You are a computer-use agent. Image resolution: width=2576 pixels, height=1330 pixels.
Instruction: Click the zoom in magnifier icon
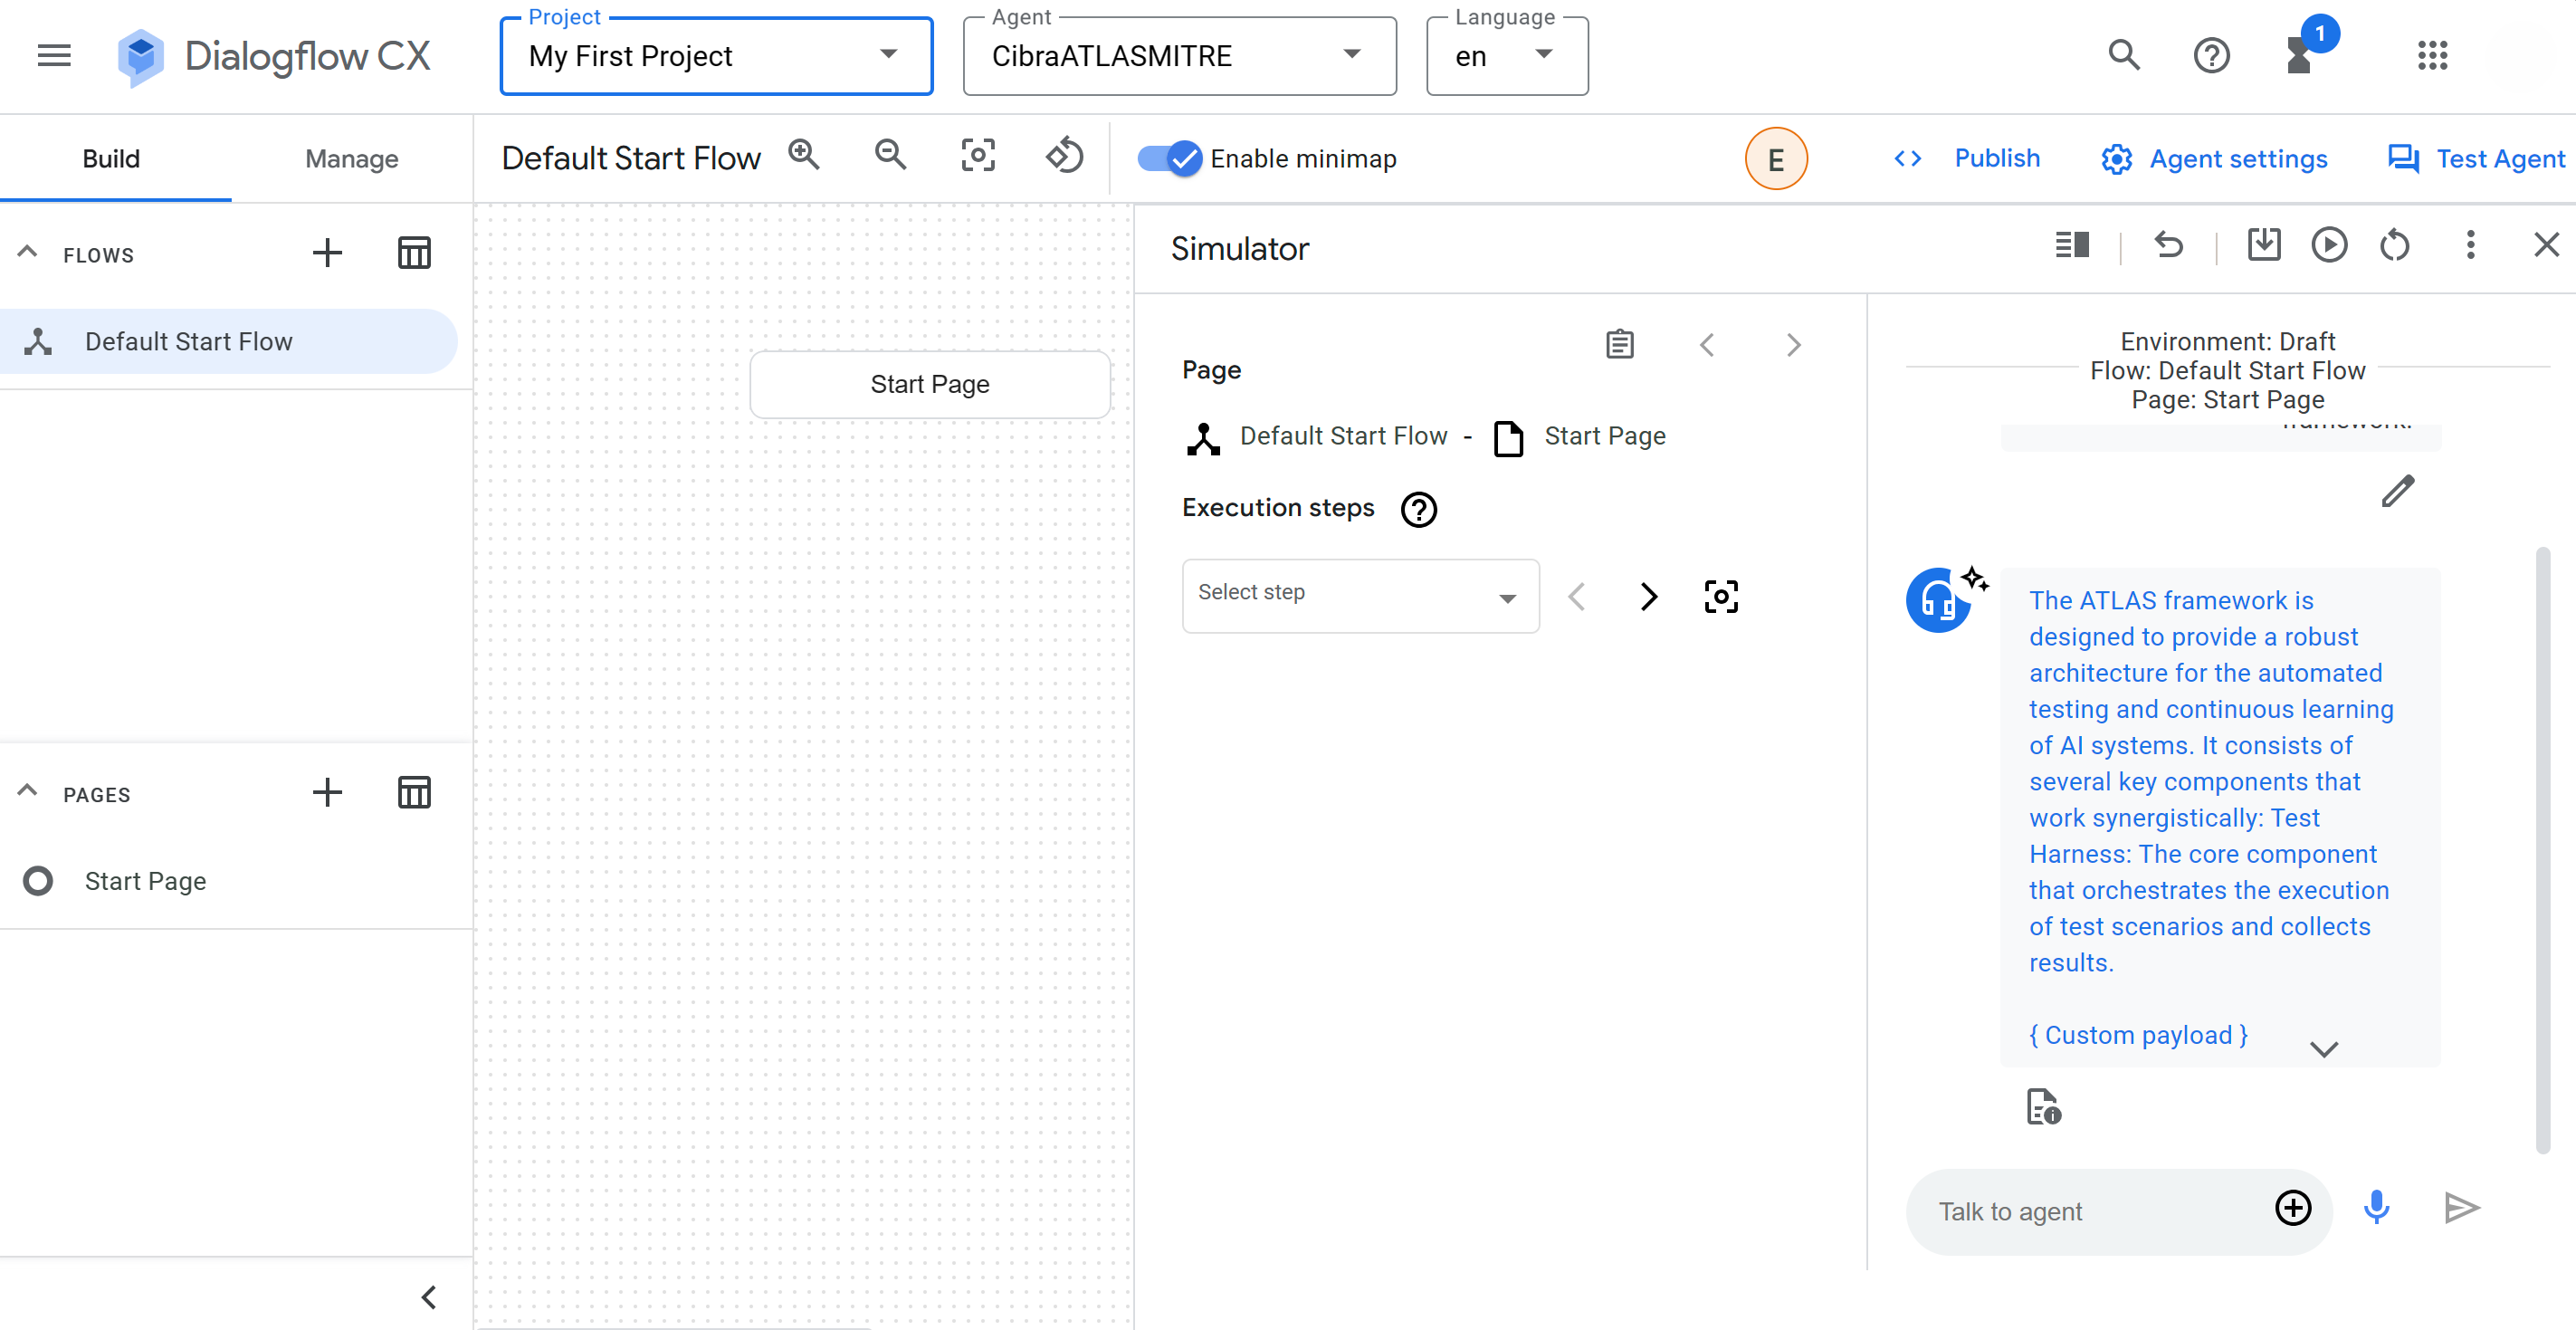tap(803, 156)
